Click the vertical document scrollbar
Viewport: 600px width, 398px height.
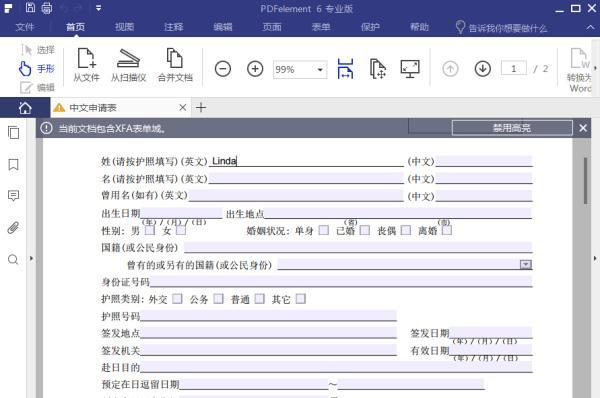click(x=585, y=181)
